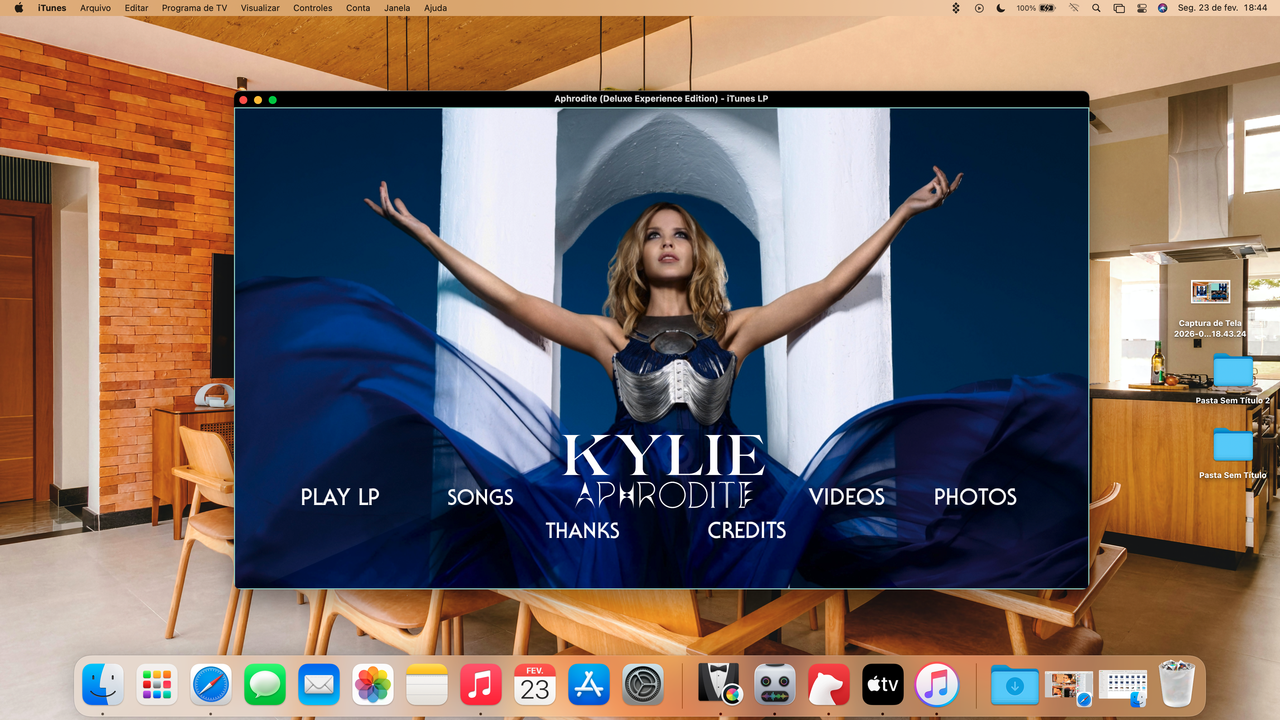The width and height of the screenshot is (1280, 720).
Task: Open the Janela menu
Action: click(x=397, y=8)
